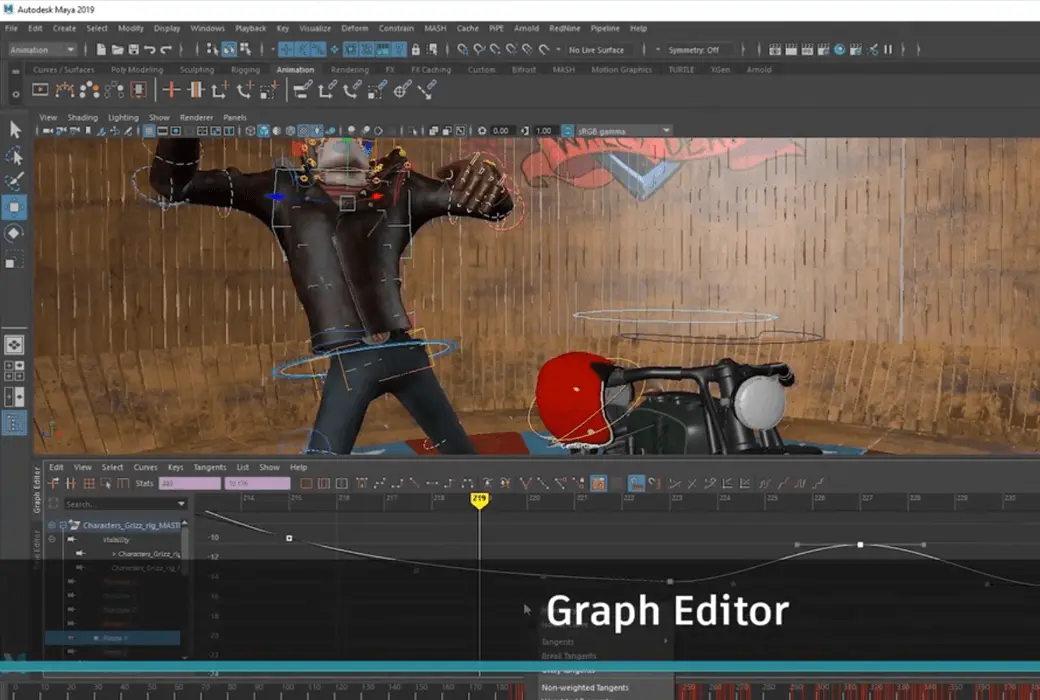
Task: Click the Pause Viewport icon in status line
Action: tap(888, 49)
